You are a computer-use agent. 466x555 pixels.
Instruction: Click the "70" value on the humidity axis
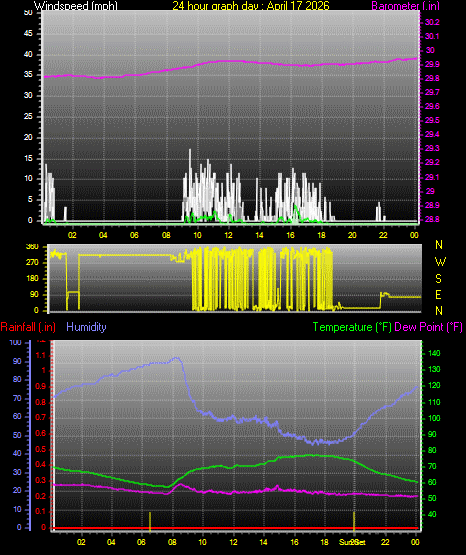17,399
